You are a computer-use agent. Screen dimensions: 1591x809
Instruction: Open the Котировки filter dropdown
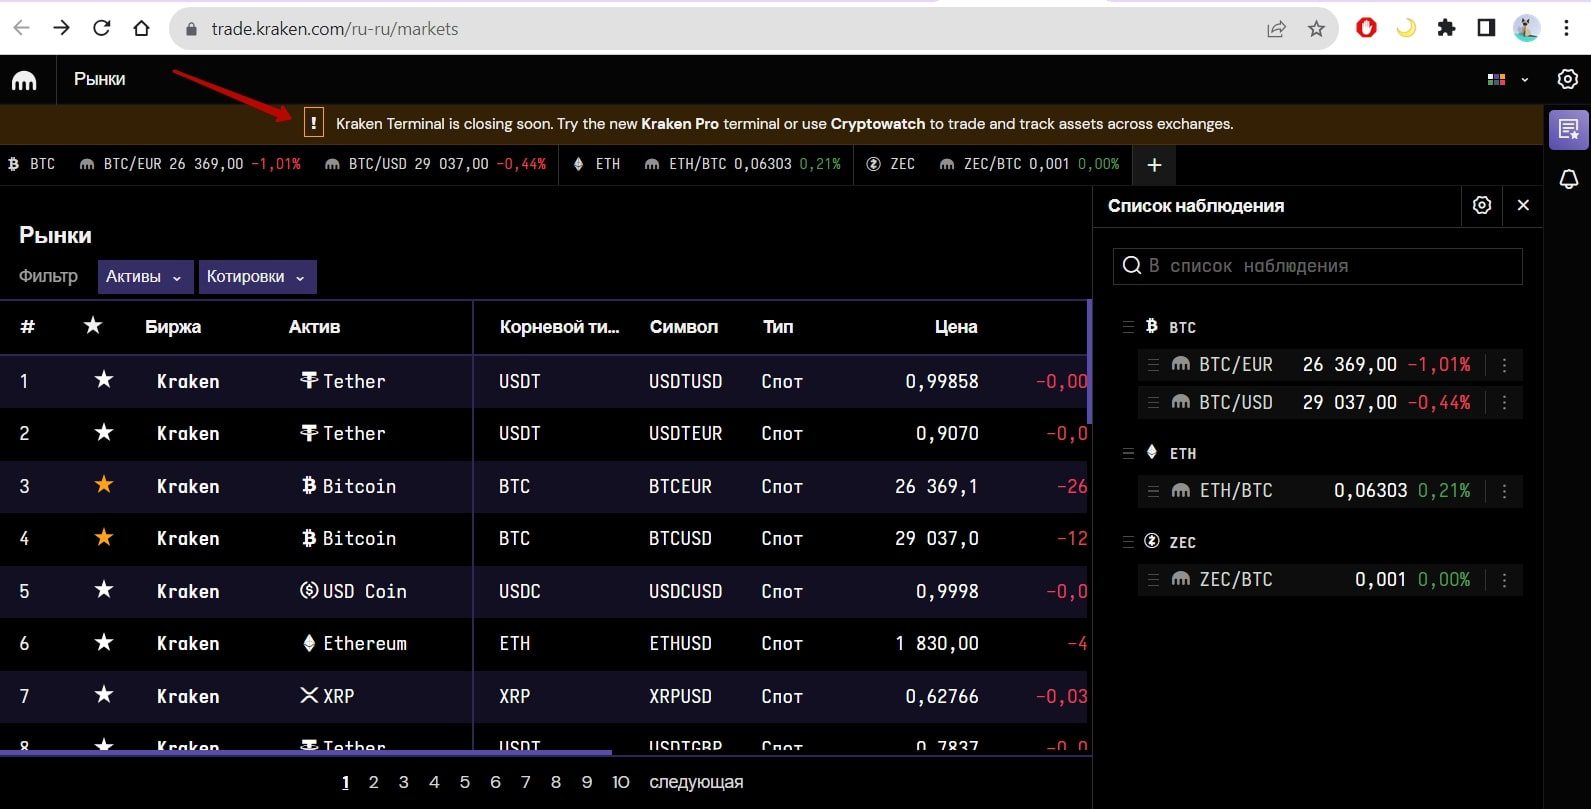tap(257, 277)
